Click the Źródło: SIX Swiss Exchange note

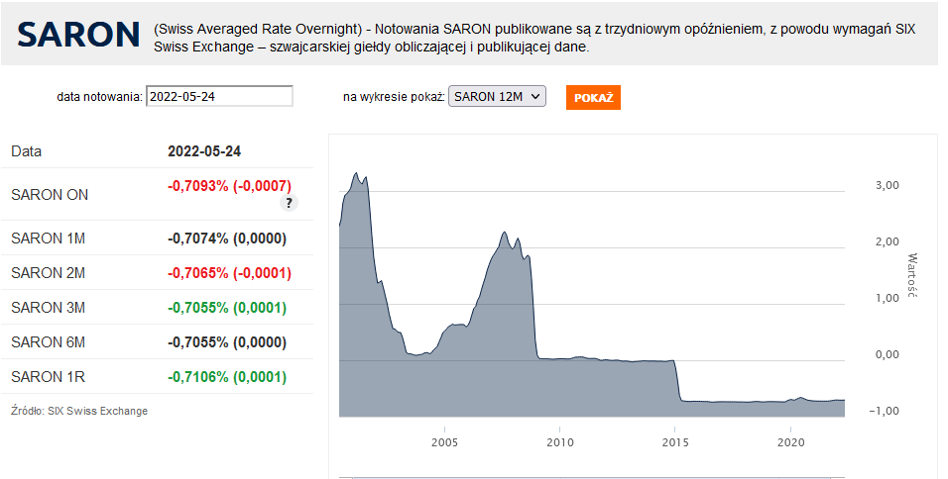tap(79, 411)
